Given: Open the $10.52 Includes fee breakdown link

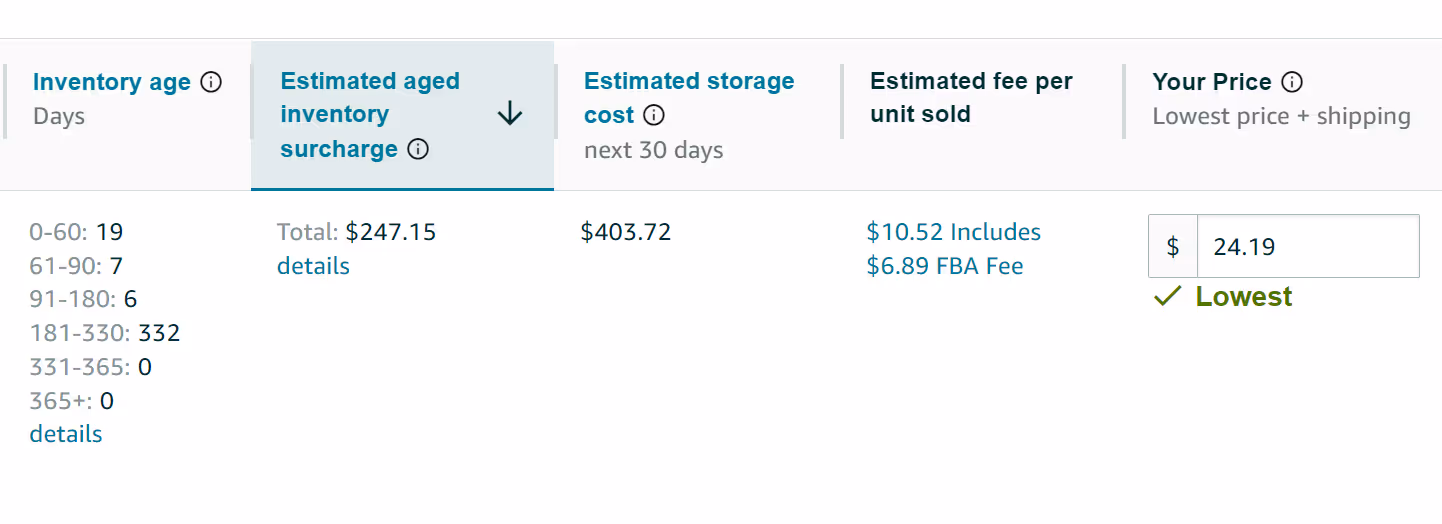Looking at the screenshot, I should pos(953,232).
